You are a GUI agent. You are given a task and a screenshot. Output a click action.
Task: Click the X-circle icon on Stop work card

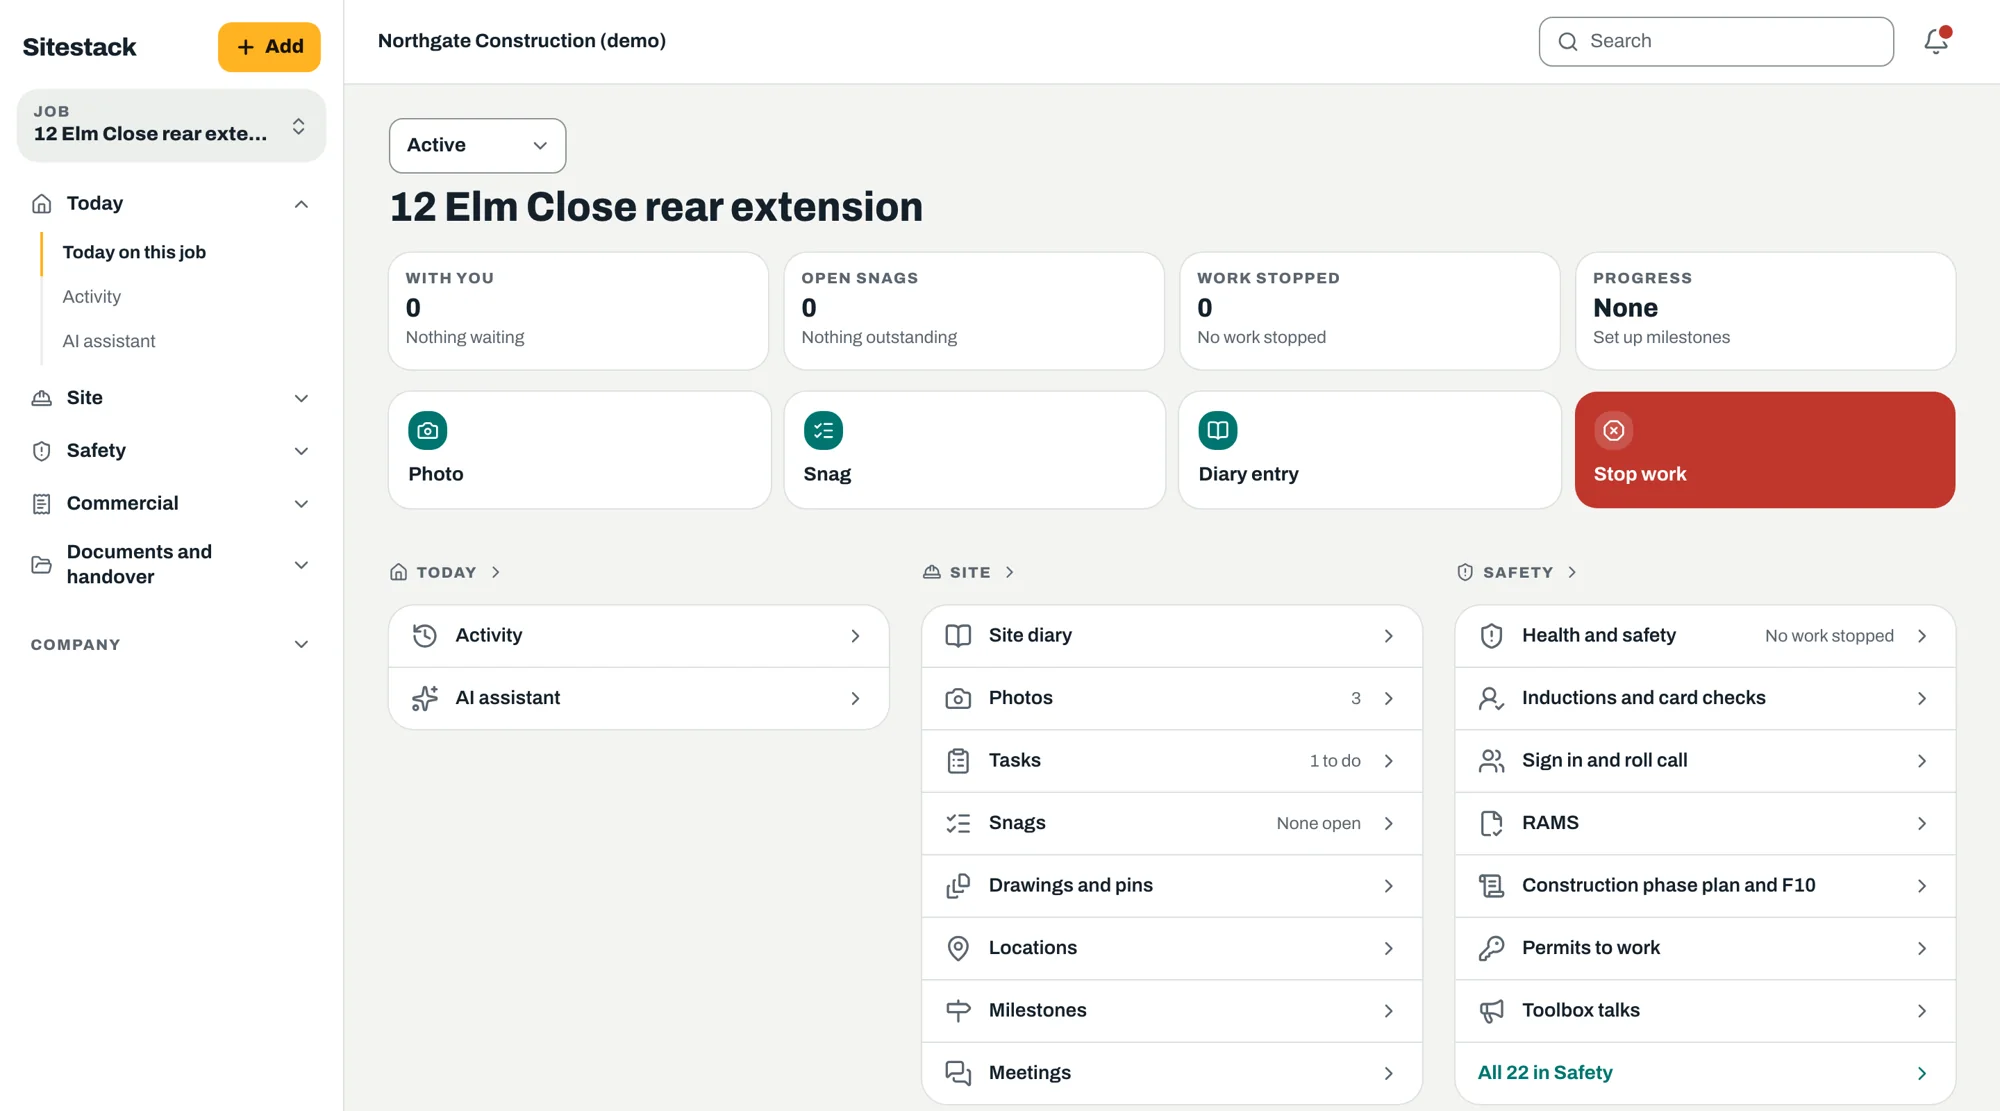click(1613, 431)
